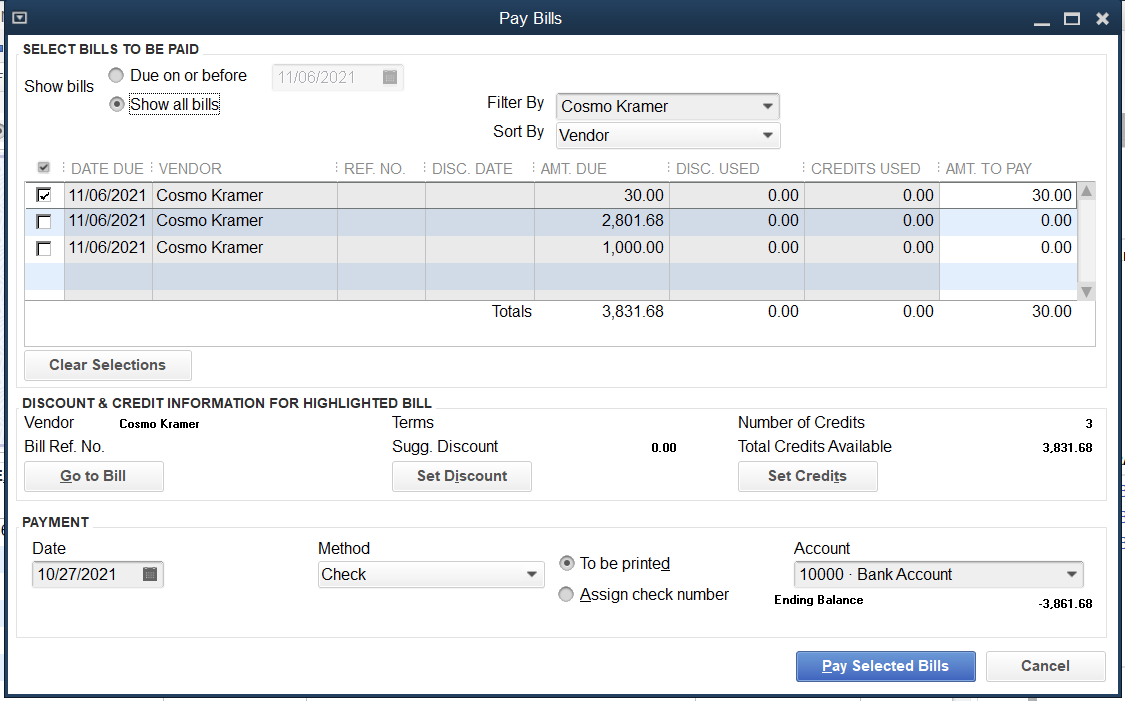1125x701 pixels.
Task: Close the Pay Bills window
Action: 1103,19
